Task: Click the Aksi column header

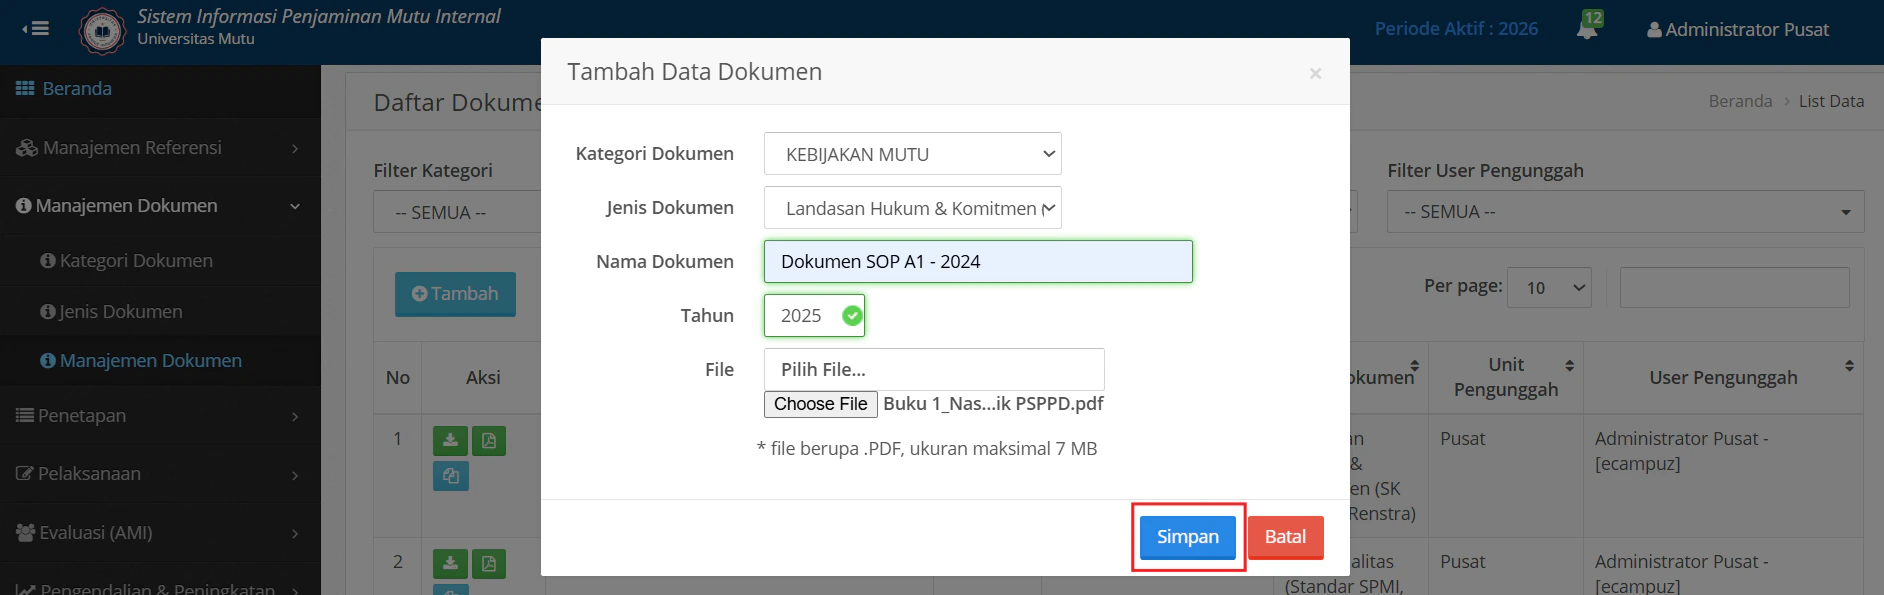Action: coord(483,378)
